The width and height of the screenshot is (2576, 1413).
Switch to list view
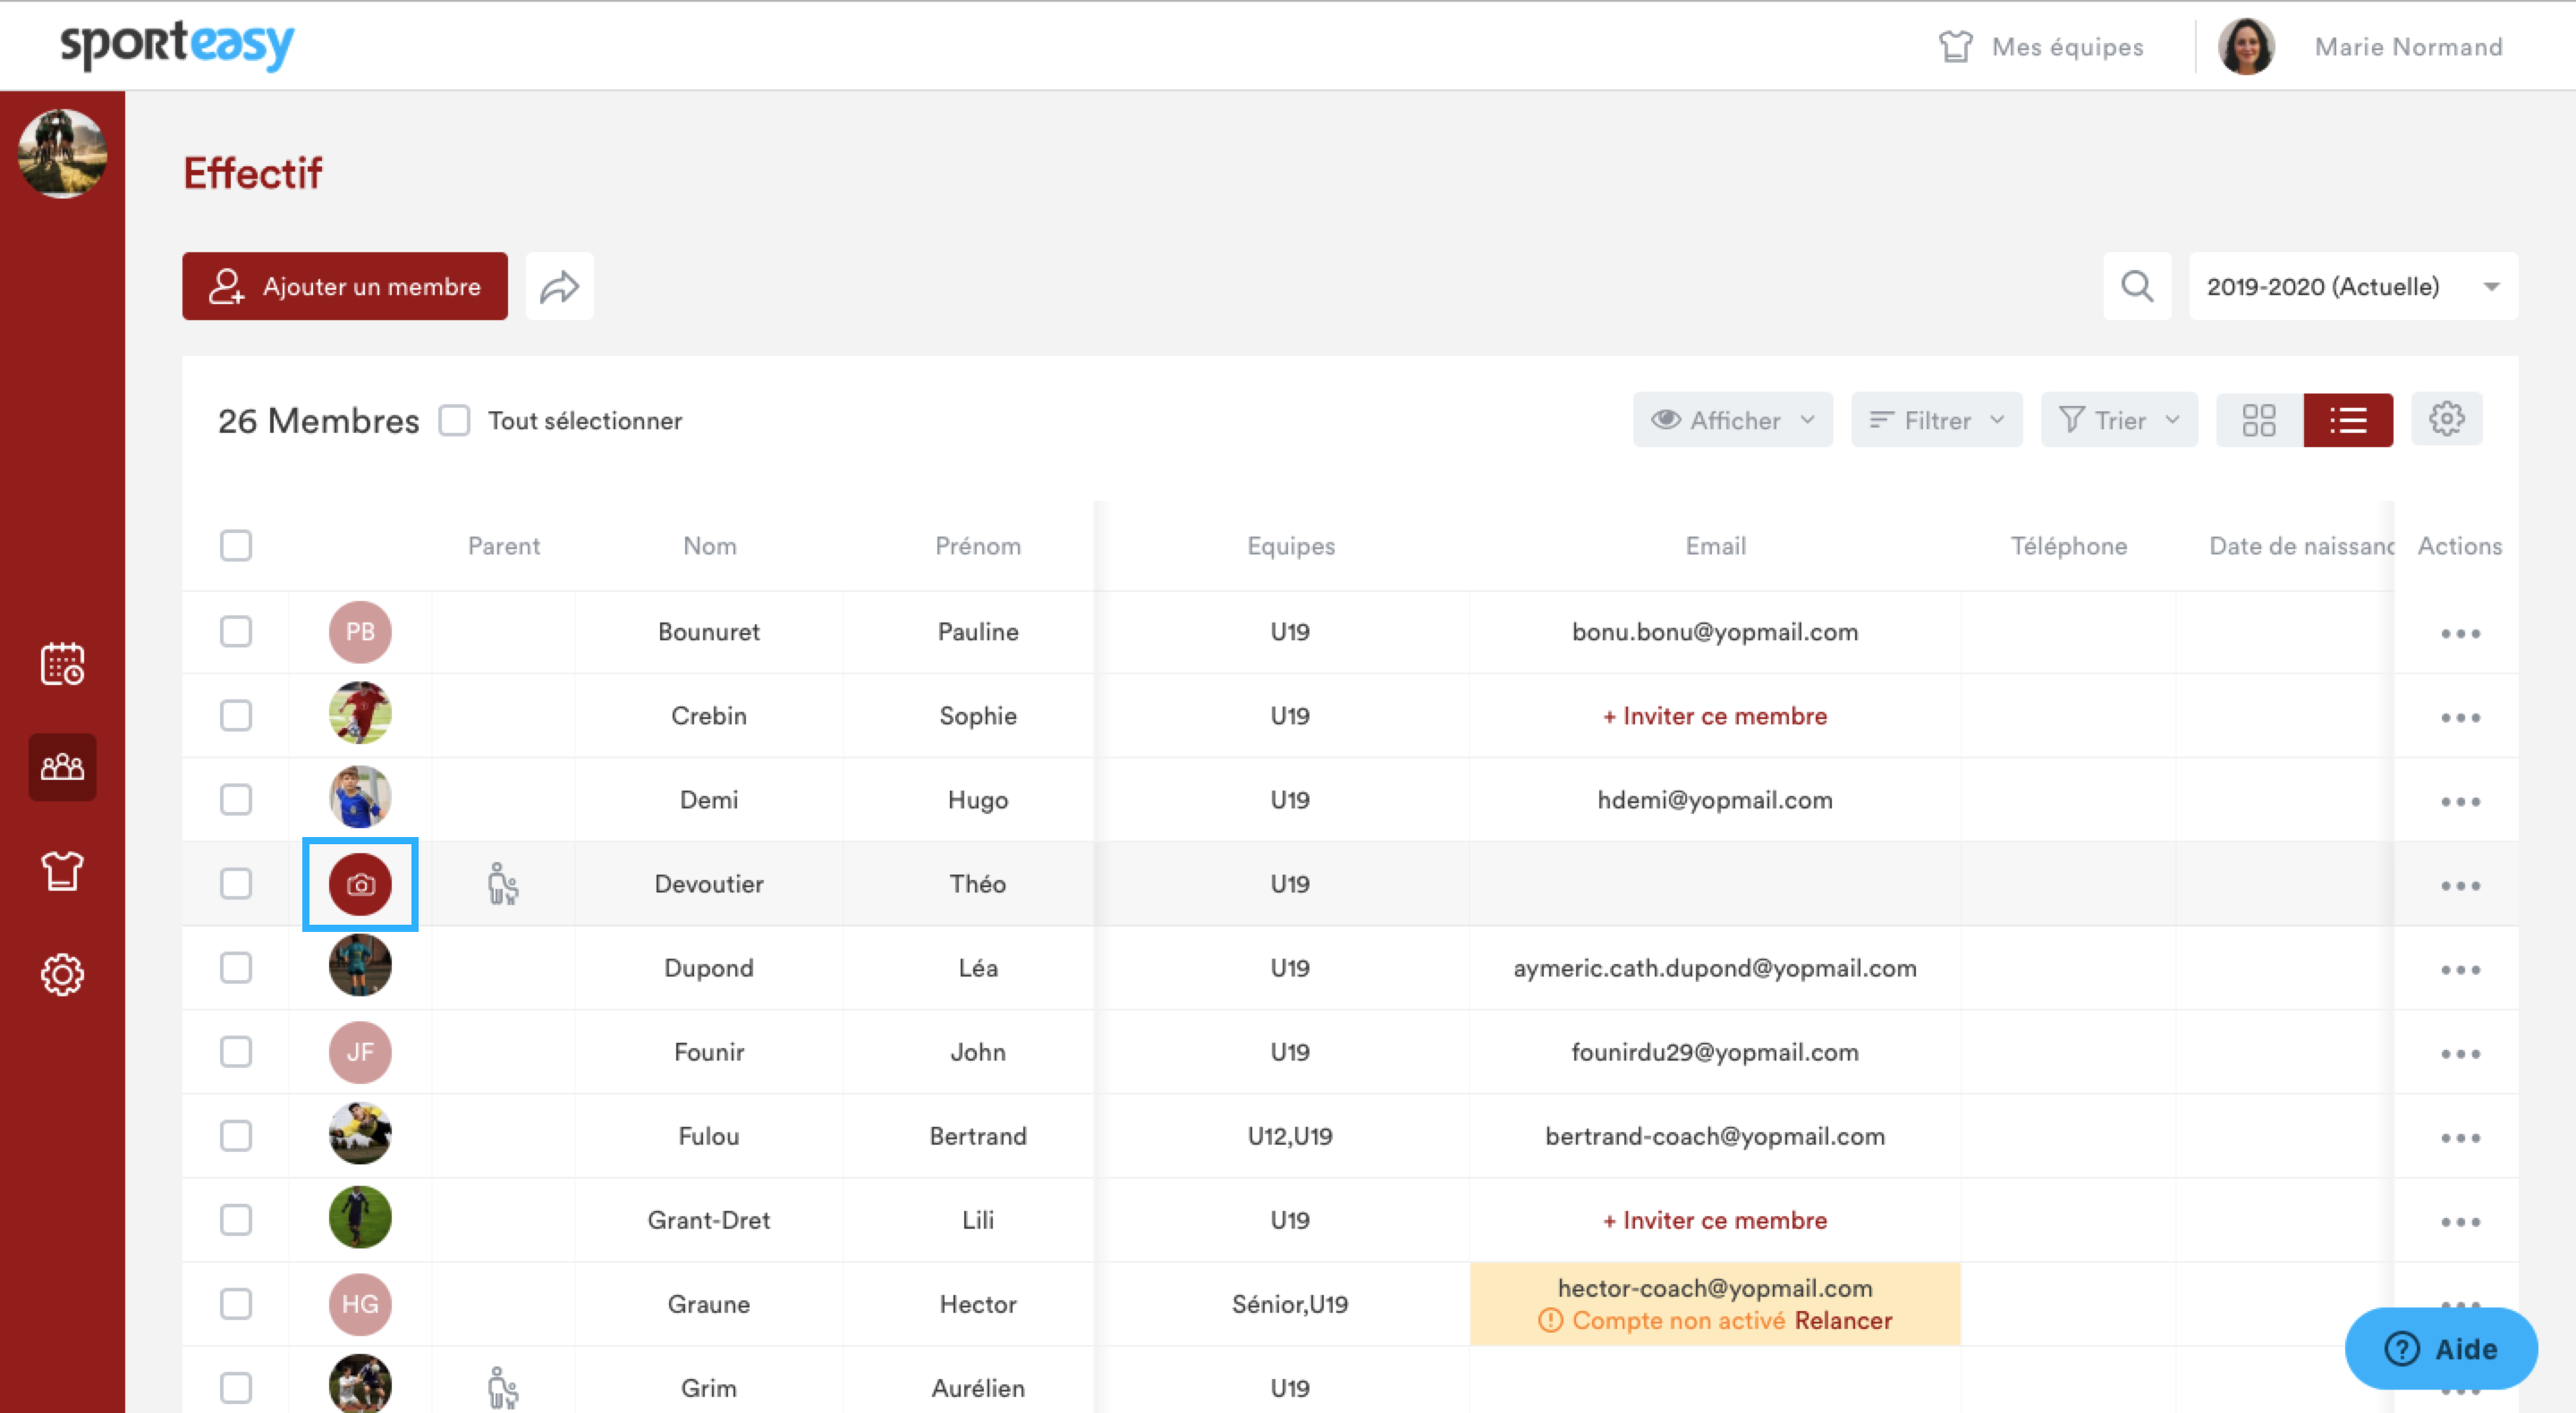pos(2348,420)
